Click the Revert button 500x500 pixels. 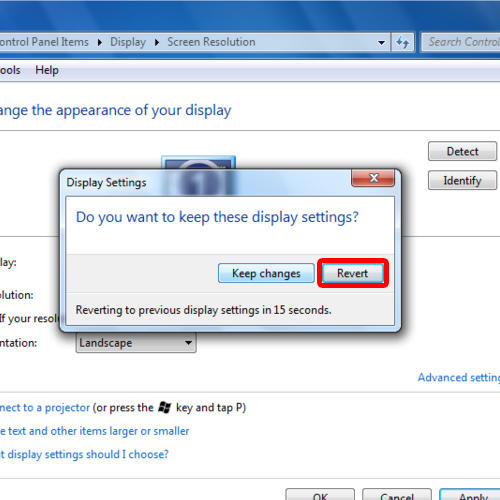tap(353, 273)
